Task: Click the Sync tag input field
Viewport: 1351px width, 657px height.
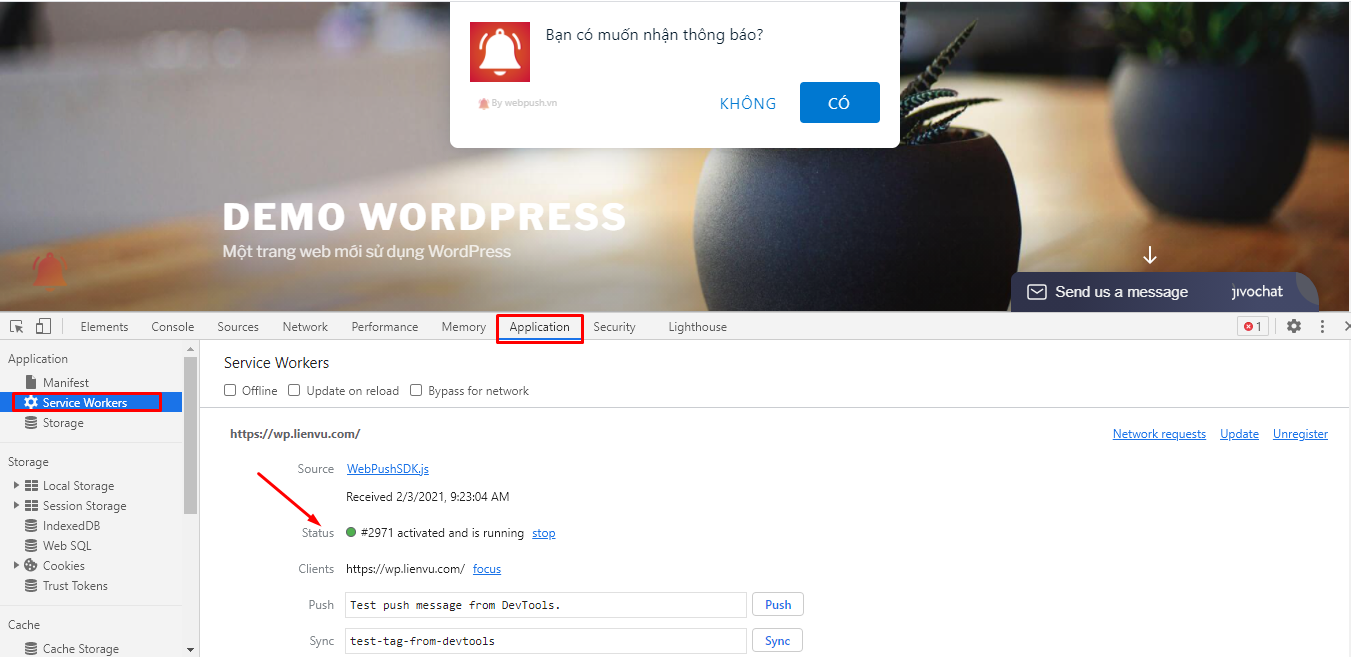Action: (546, 641)
